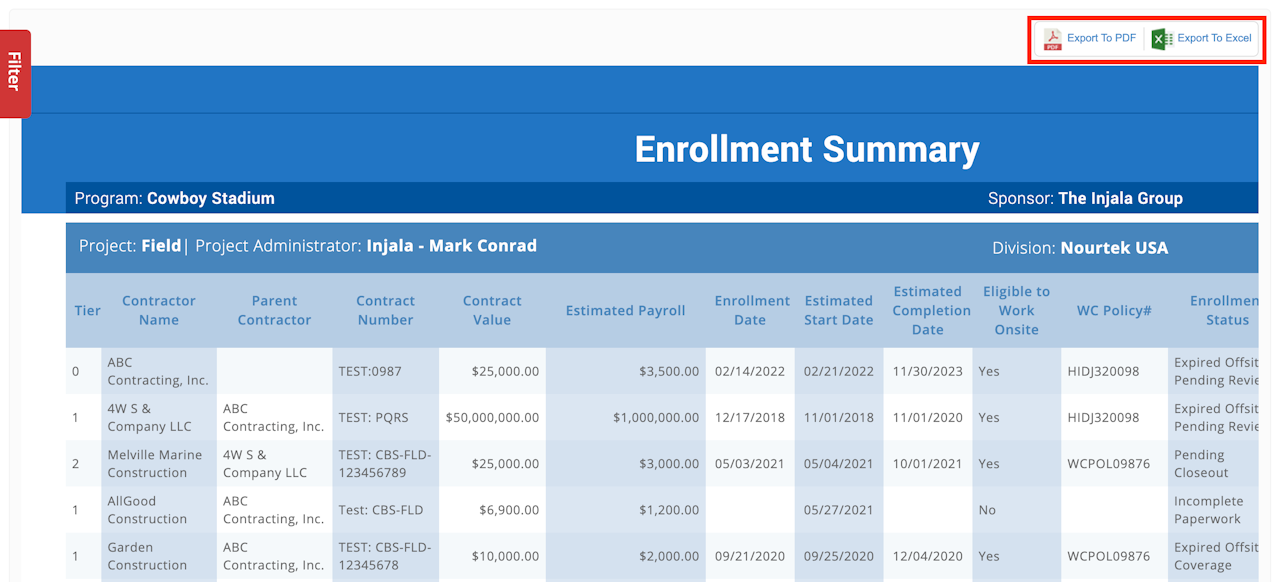Sort by the Contract Value column header
Viewport: 1280px width, 582px height.
[492, 310]
